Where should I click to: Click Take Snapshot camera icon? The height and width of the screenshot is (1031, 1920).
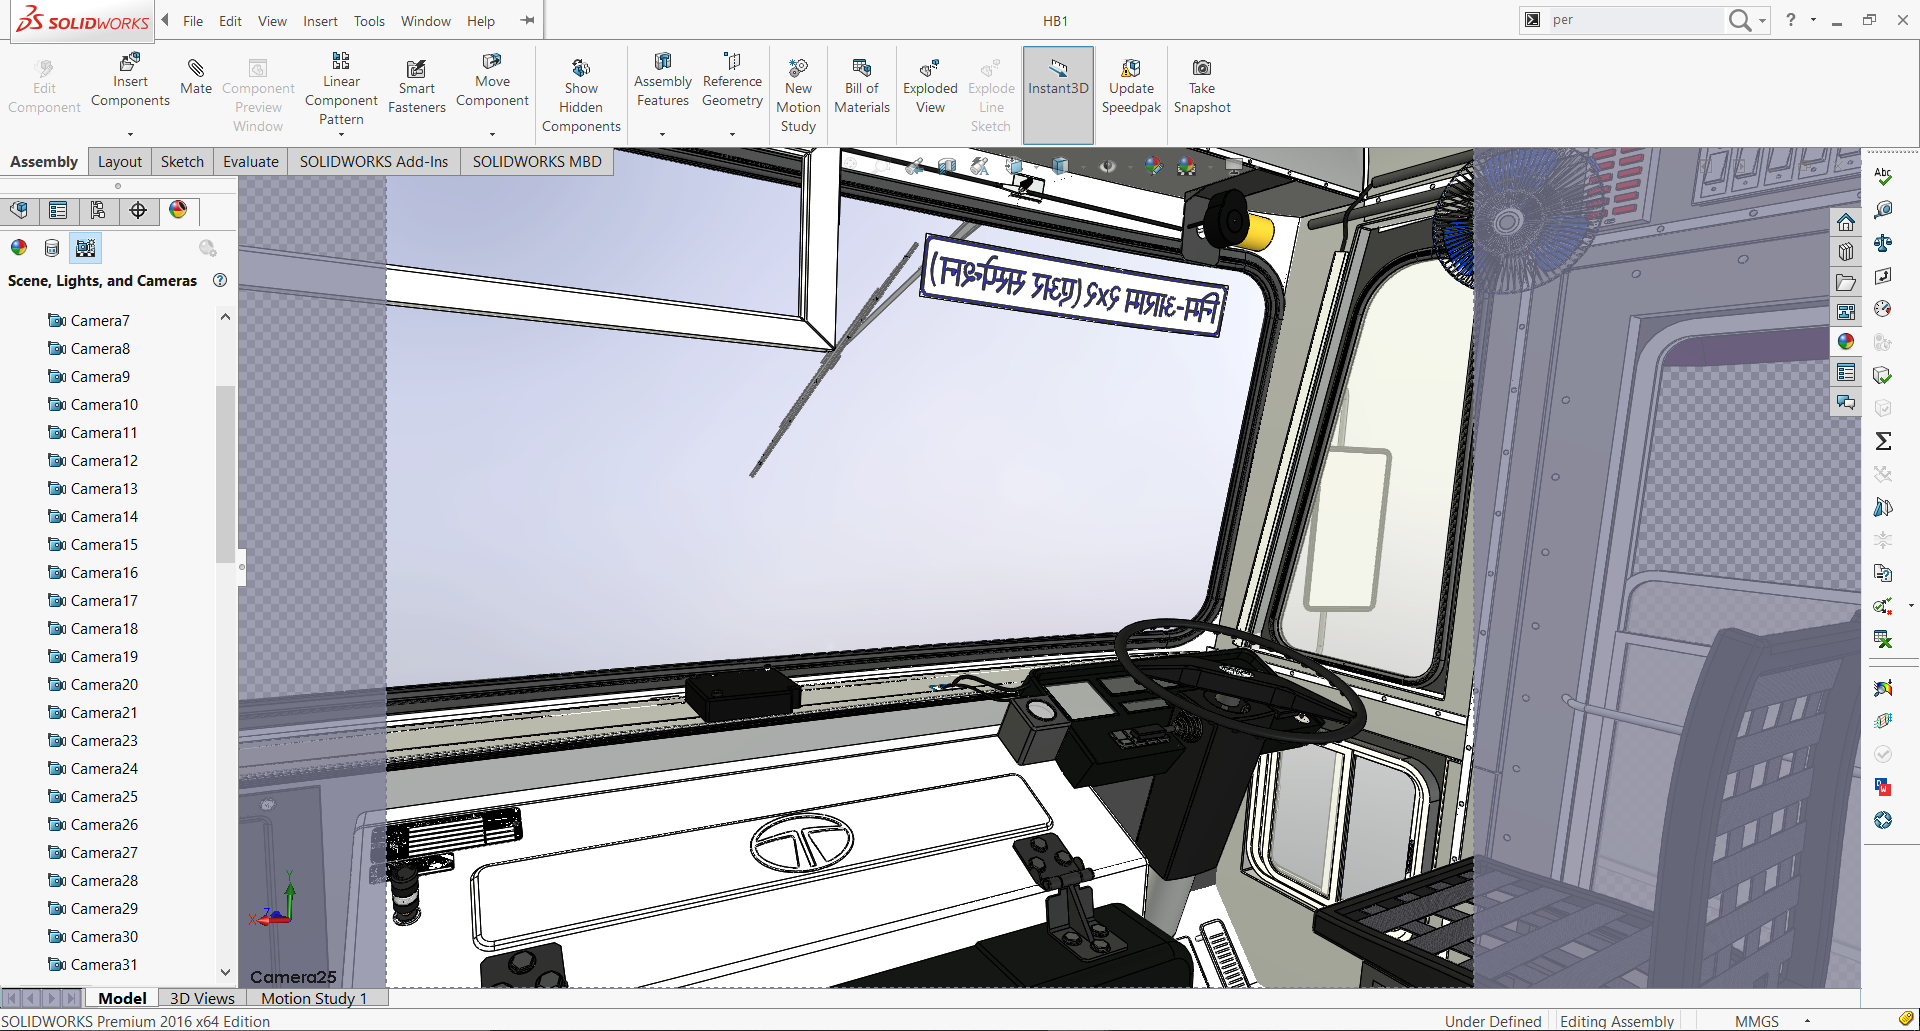[x=1201, y=69]
